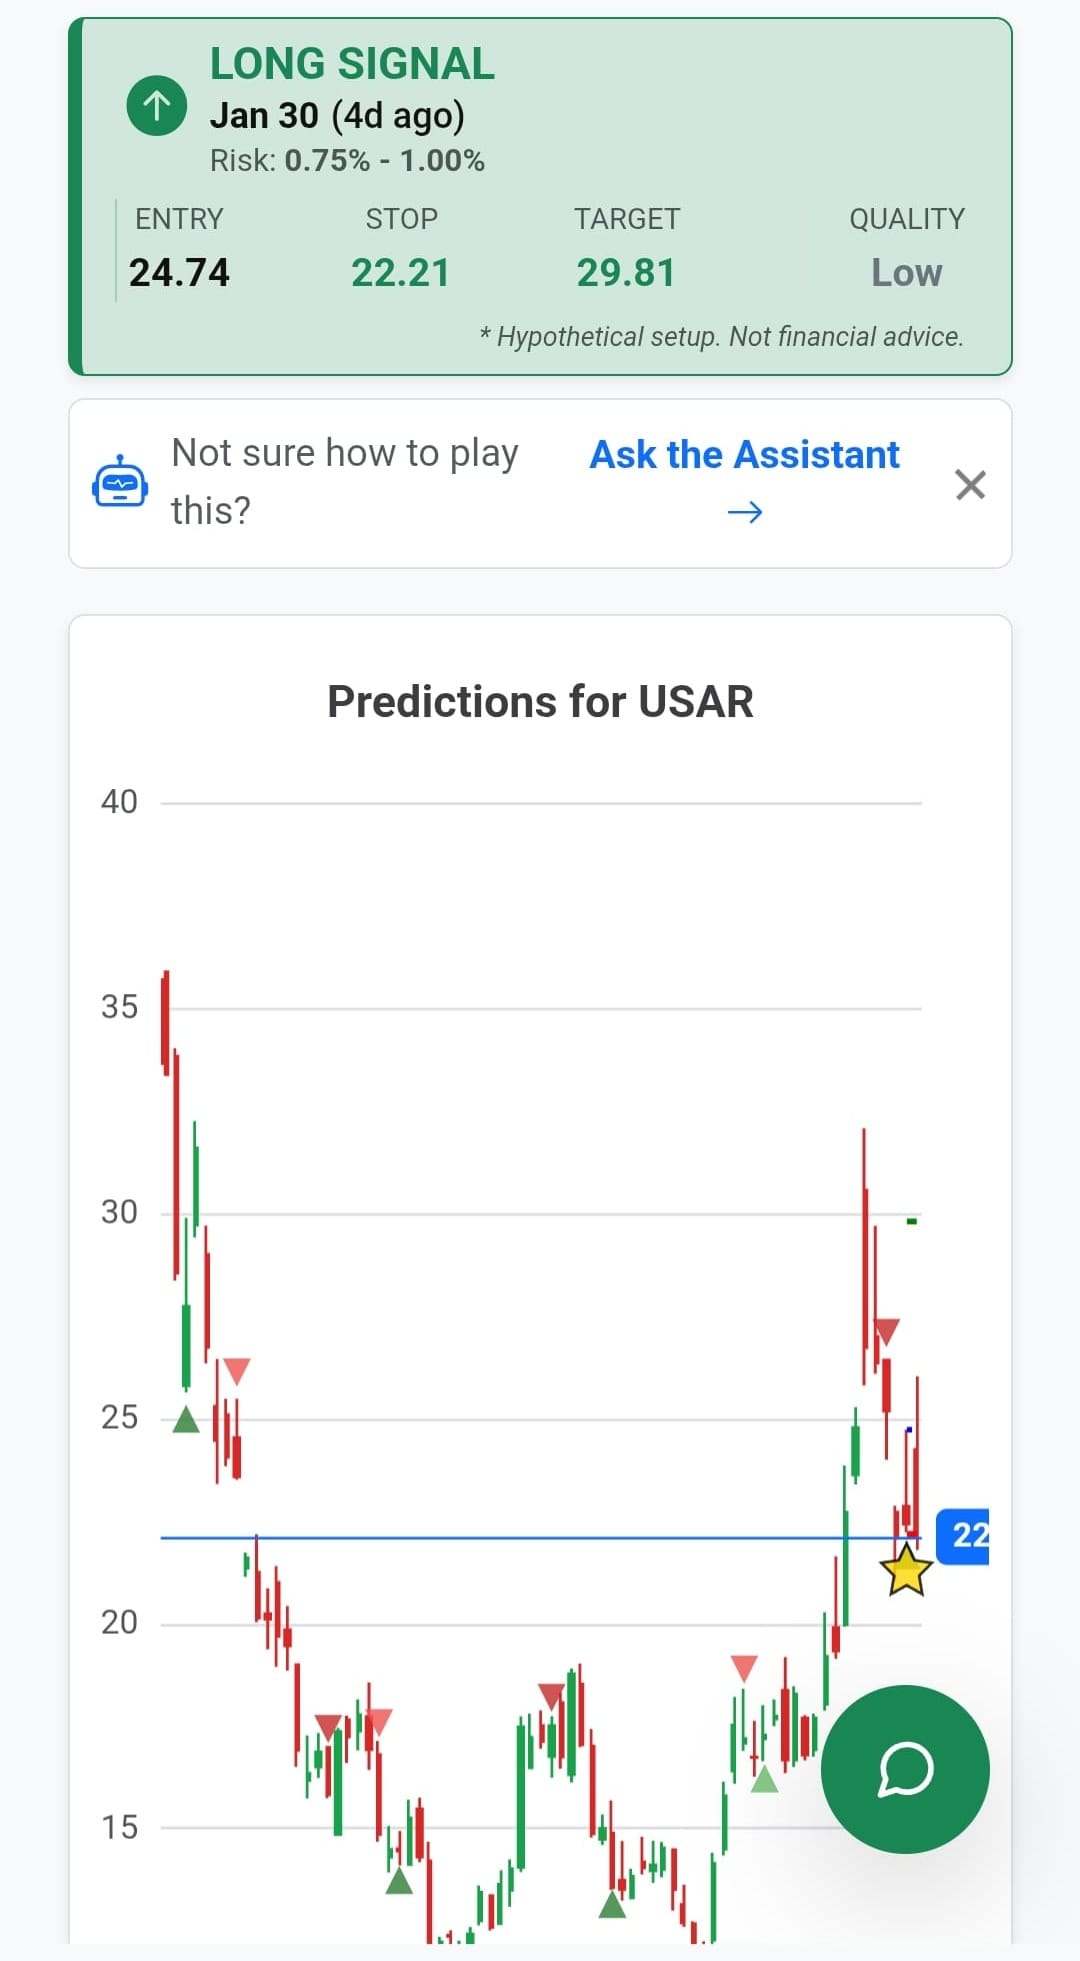Click the red down-triangle just above 25 level
Viewport: 1080px width, 1961px height.
pyautogui.click(x=236, y=1370)
